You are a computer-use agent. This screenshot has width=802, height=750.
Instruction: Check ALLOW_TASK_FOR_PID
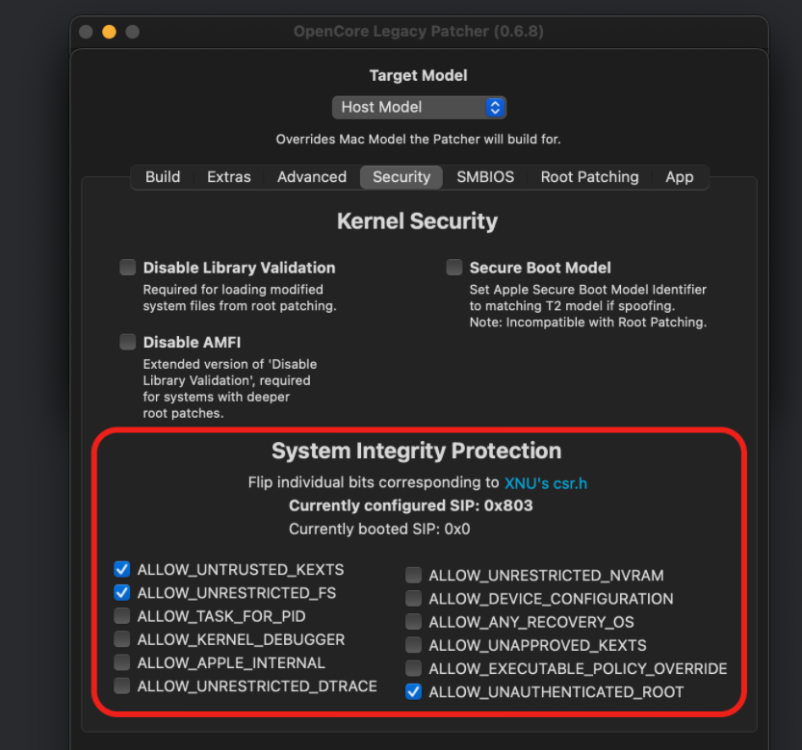coord(122,615)
